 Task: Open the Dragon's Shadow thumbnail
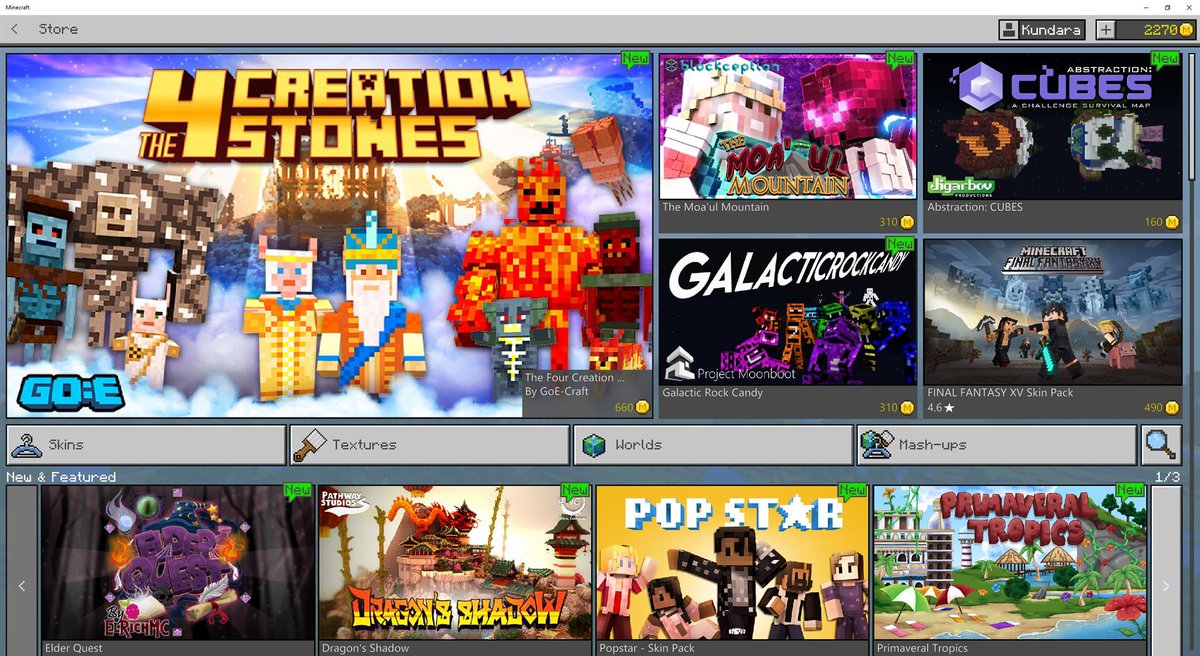point(455,563)
